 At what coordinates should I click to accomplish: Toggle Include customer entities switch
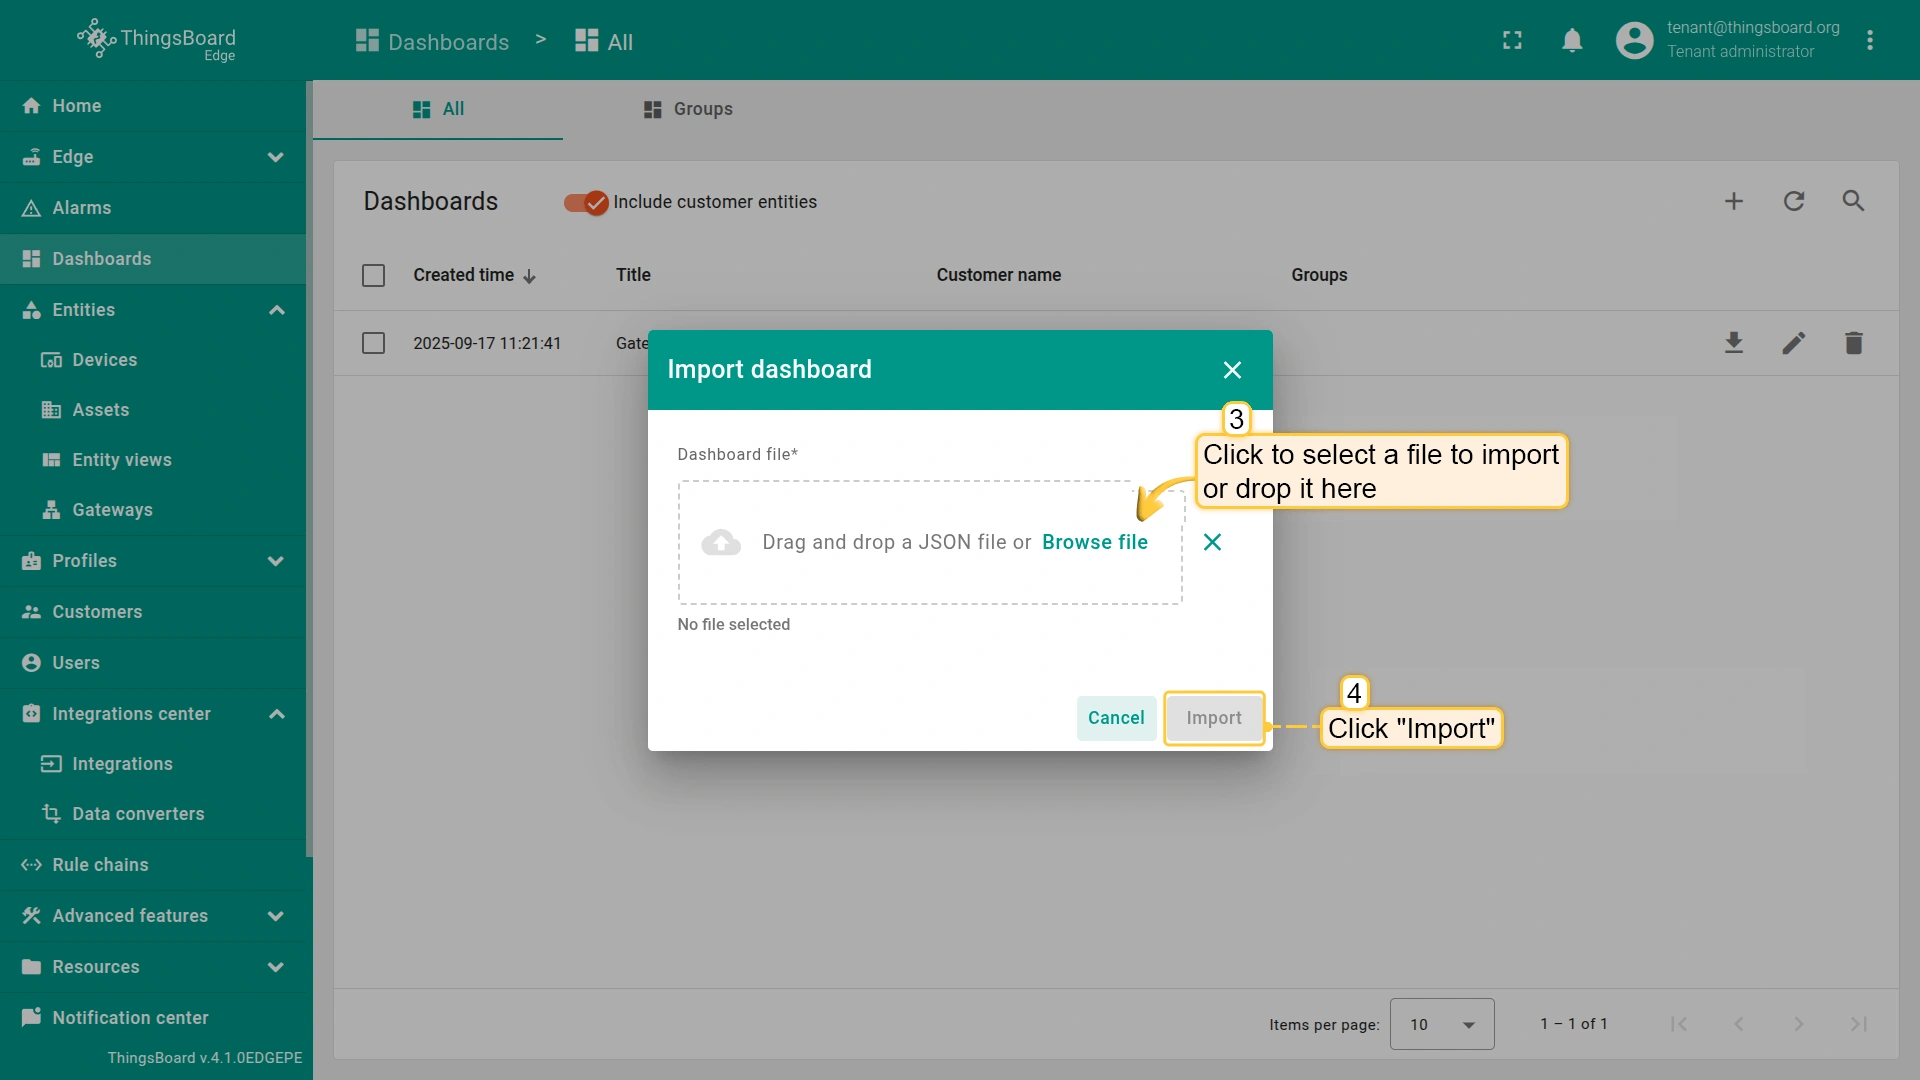coord(586,203)
